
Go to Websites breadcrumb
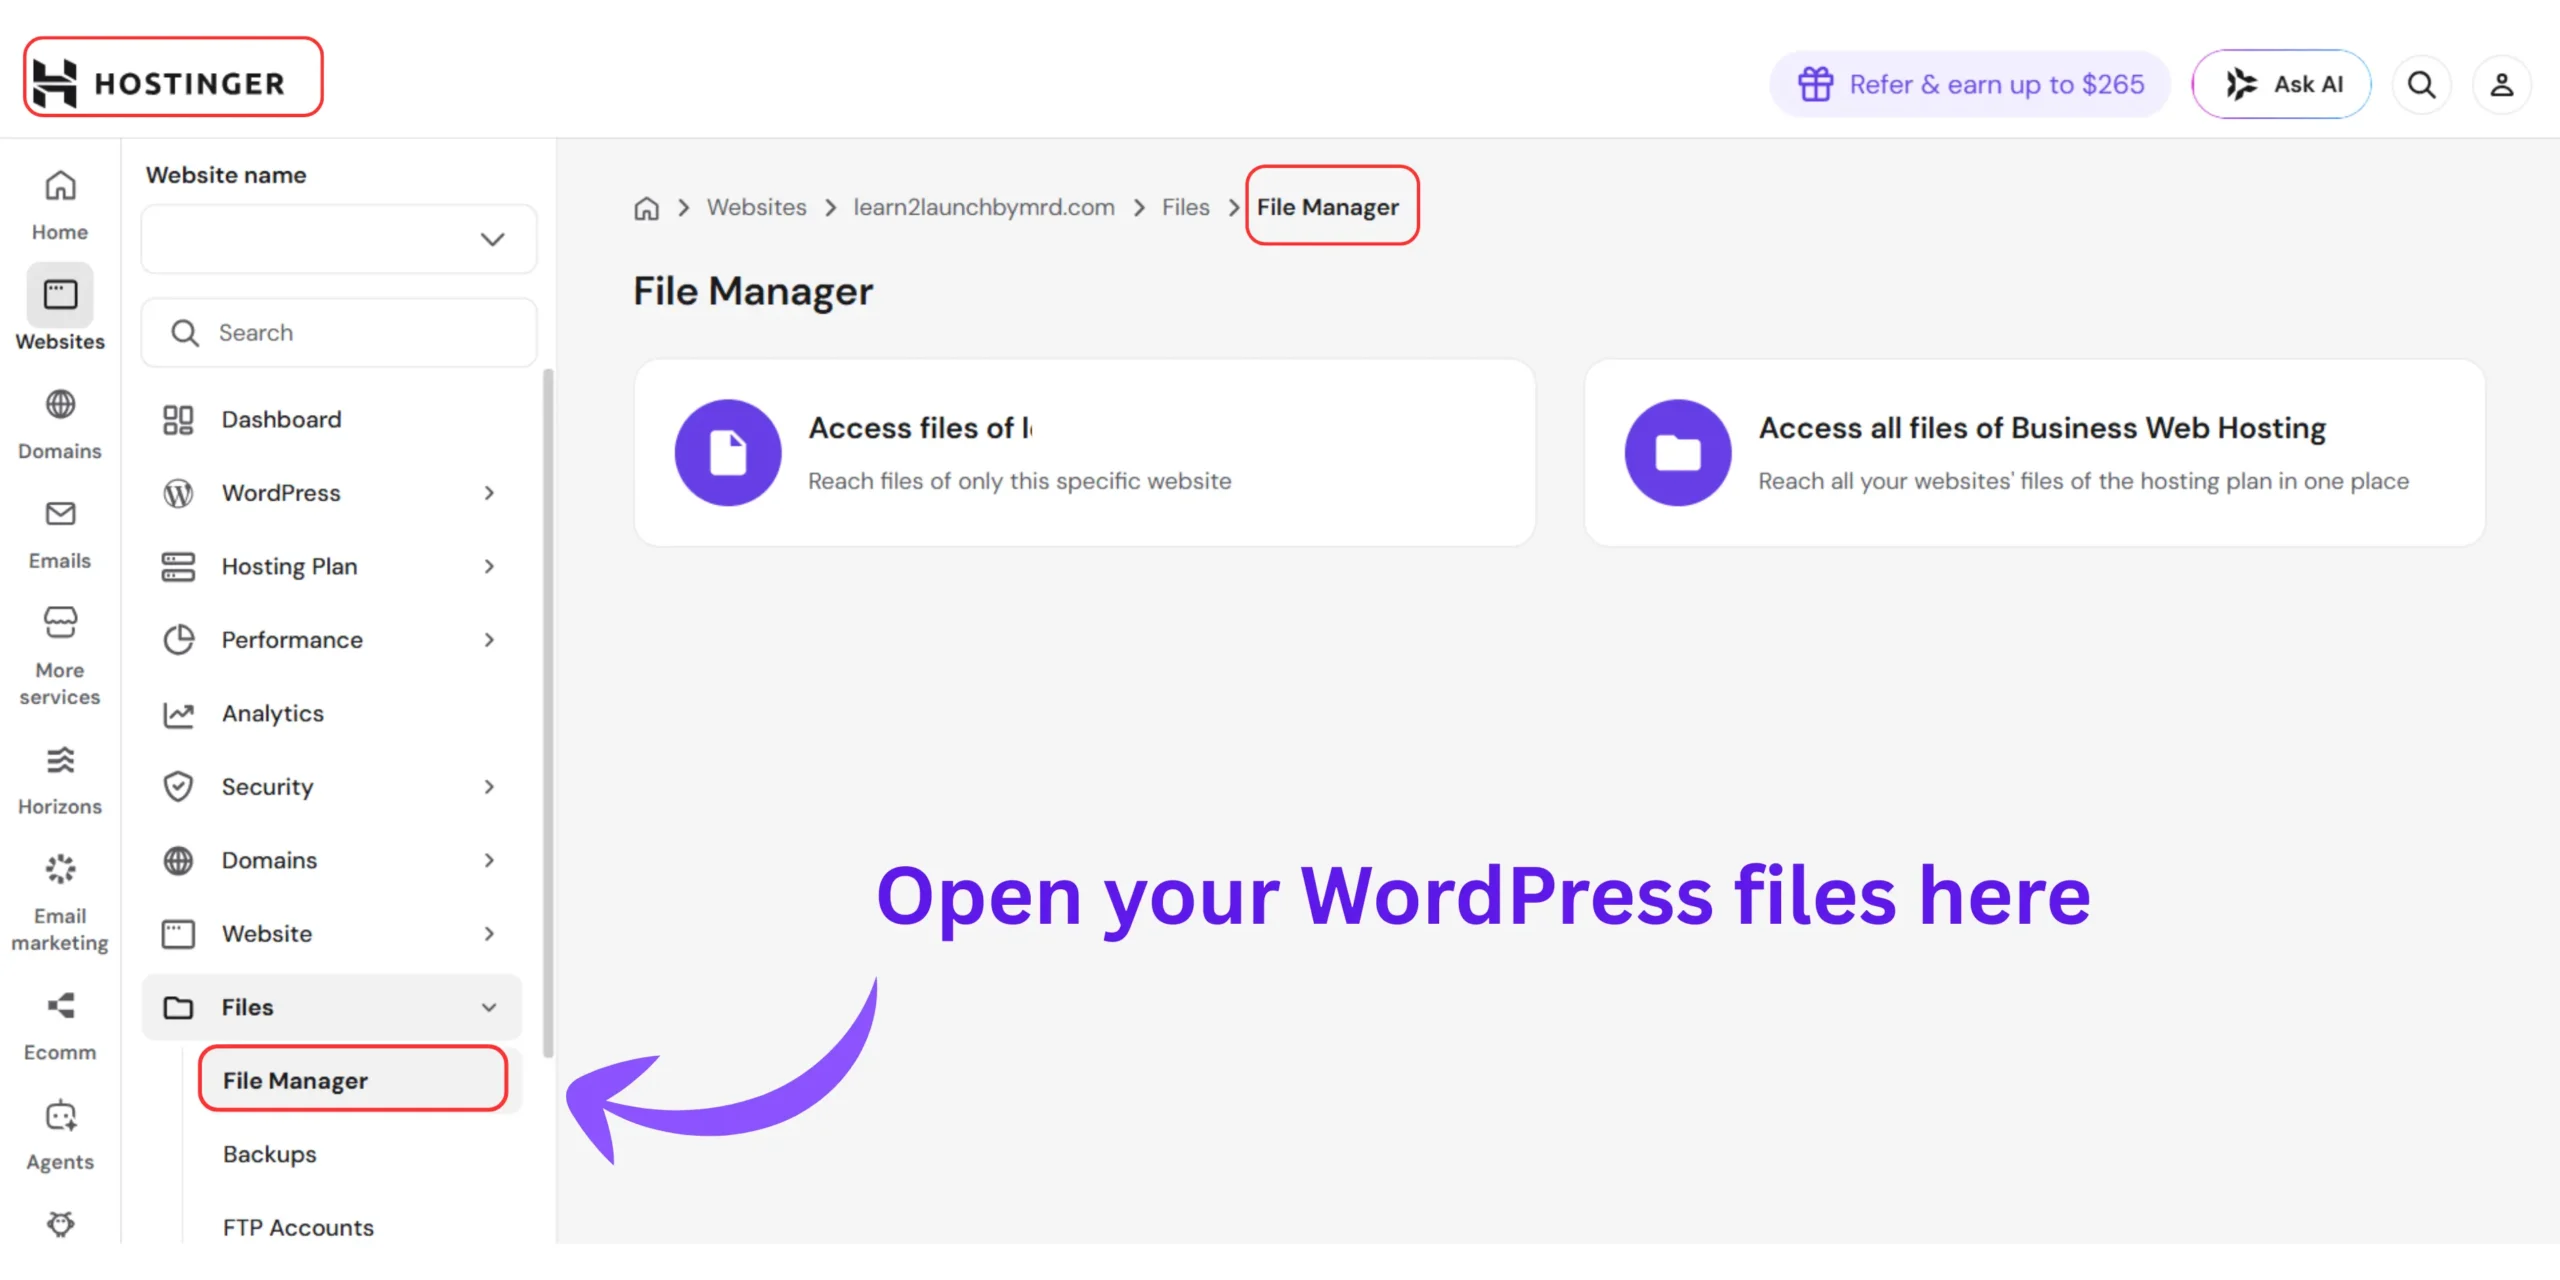tap(756, 207)
